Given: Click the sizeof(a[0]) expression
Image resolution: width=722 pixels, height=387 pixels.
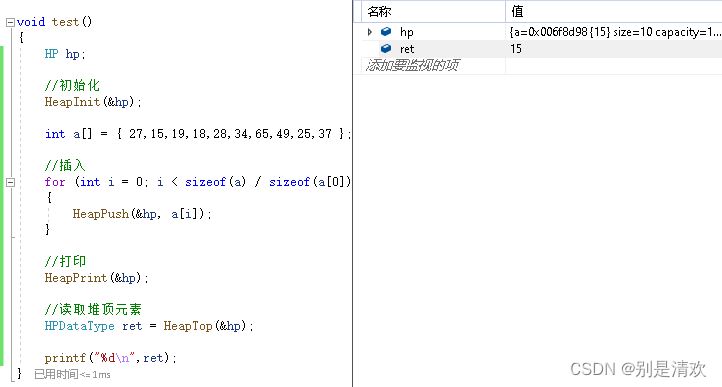Looking at the screenshot, I should [310, 182].
